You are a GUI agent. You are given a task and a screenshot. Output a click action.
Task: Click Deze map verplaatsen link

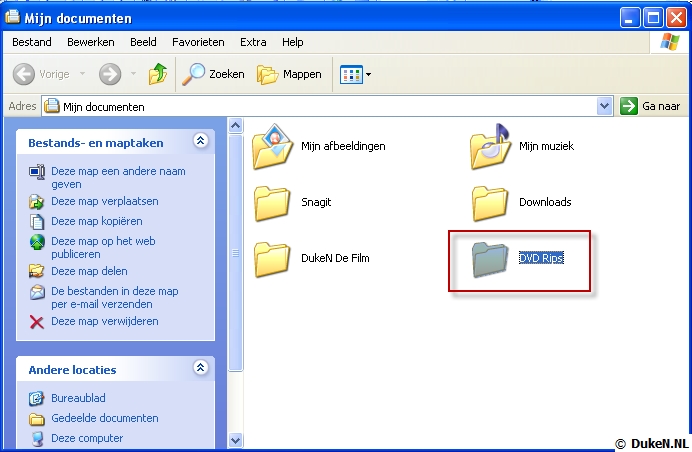pos(105,201)
